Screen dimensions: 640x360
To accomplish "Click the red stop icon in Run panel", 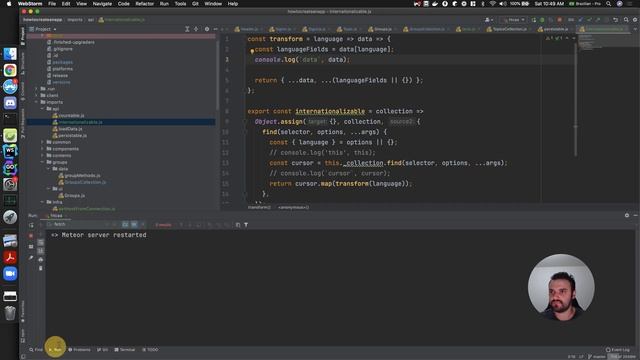I will [x=31, y=236].
